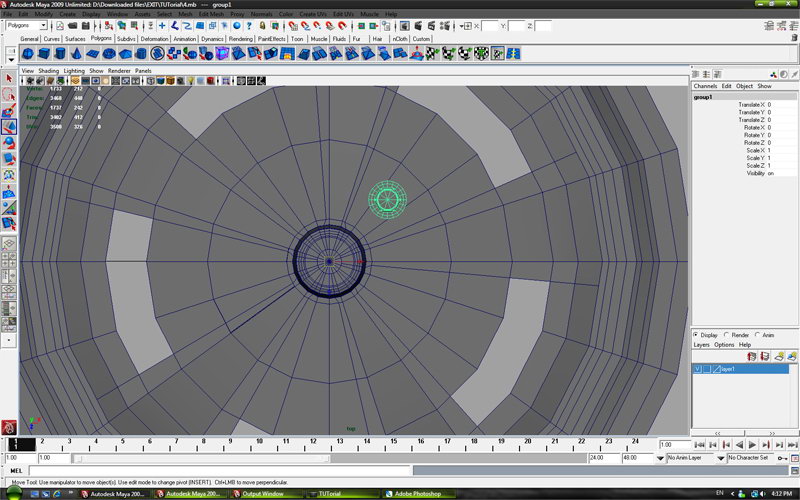Click the play forward button
The image size is (800, 500).
pyautogui.click(x=752, y=445)
